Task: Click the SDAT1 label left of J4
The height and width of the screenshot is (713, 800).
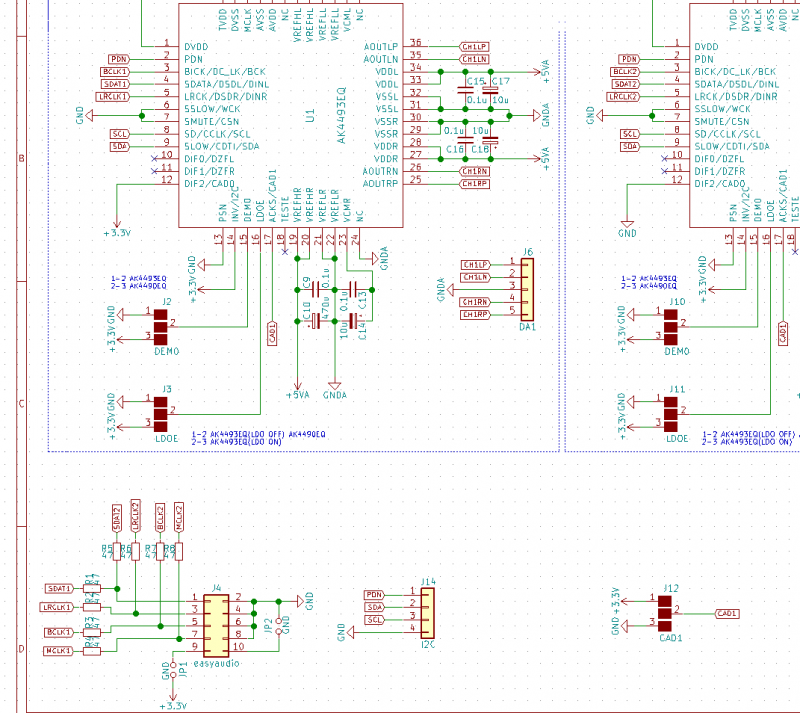Action: click(61, 589)
